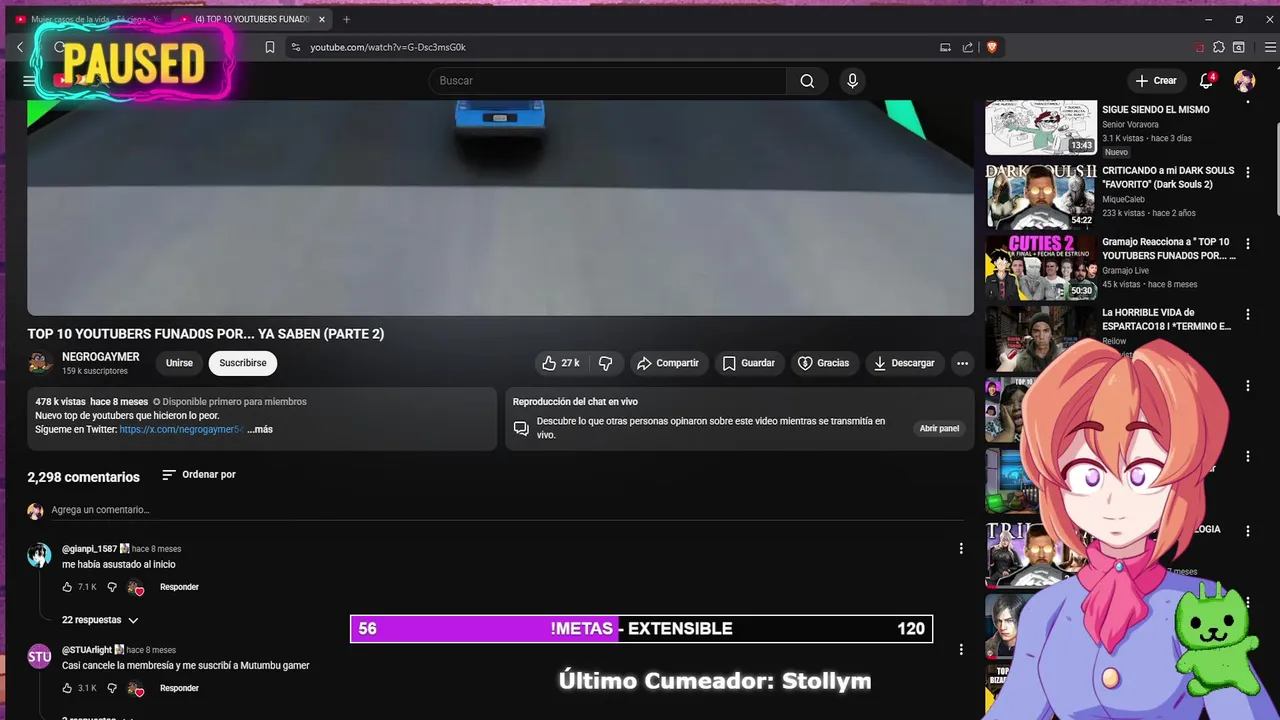Share this page via address bar share icon

[968, 47]
